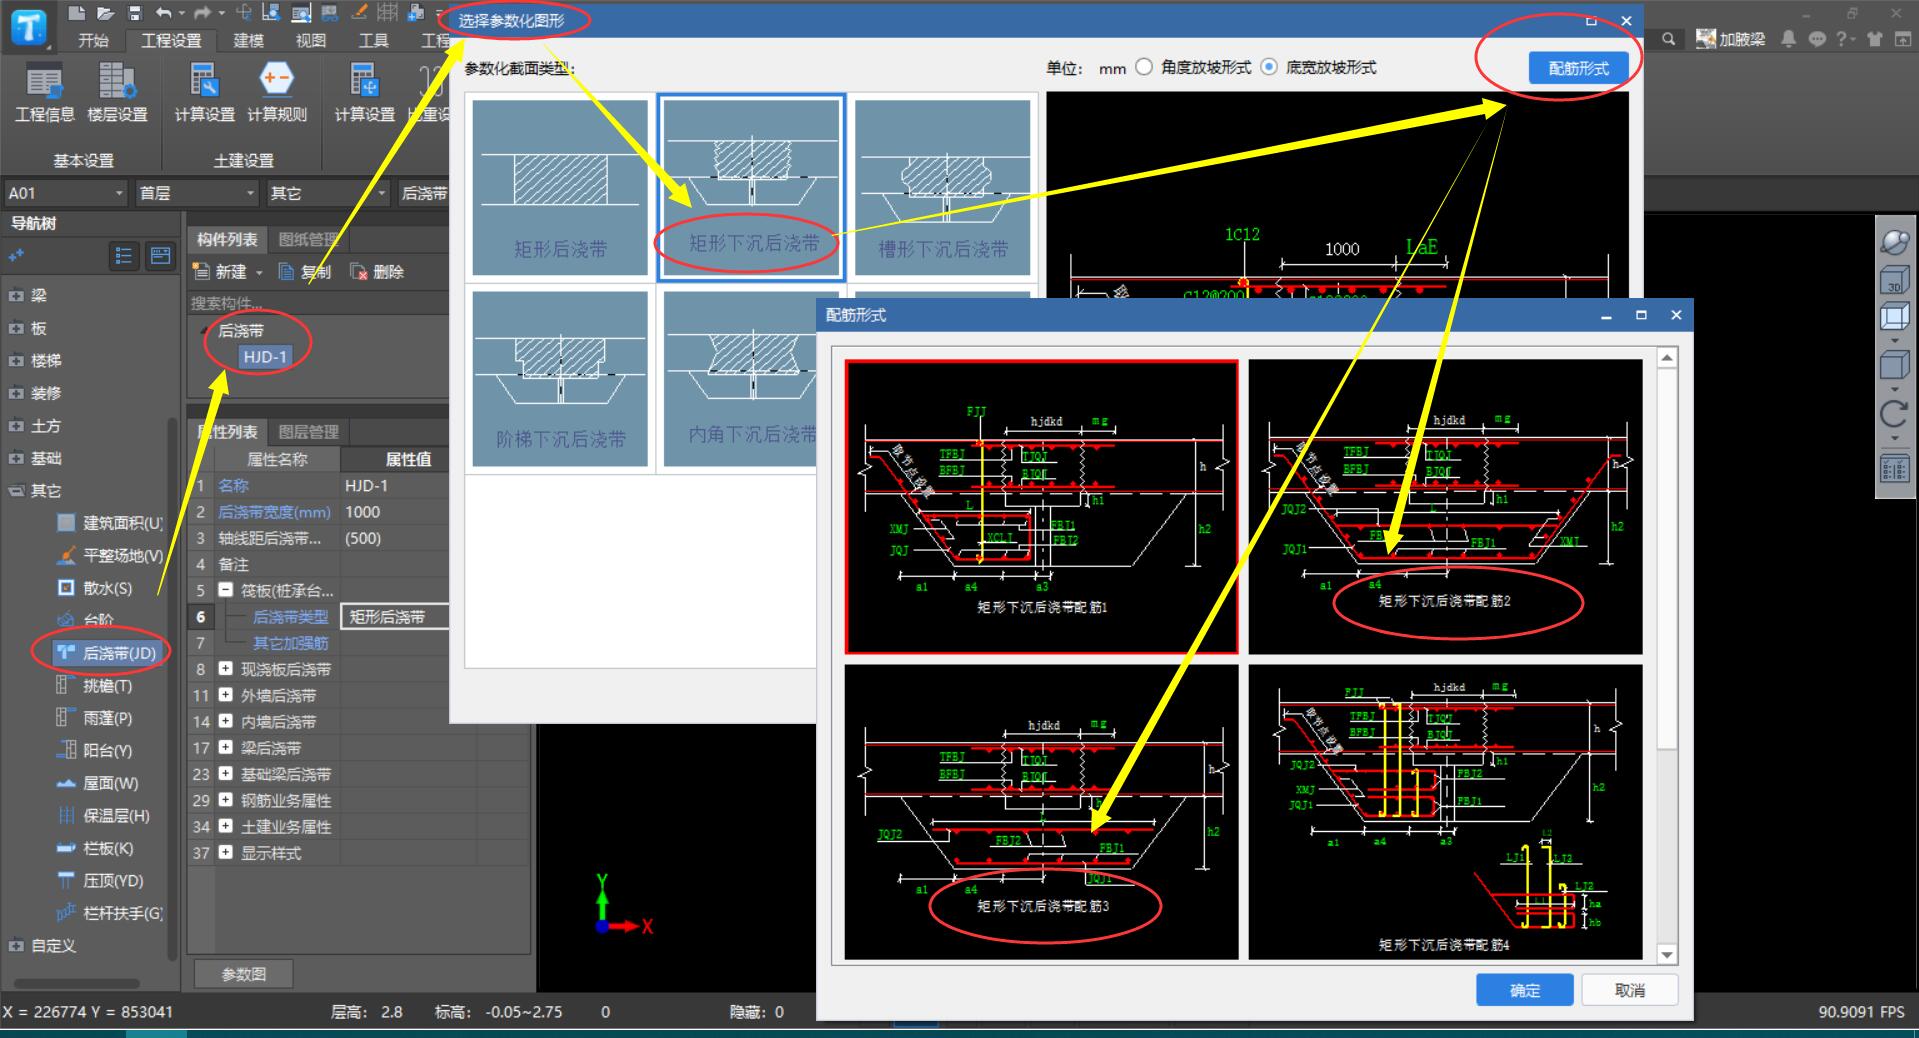1919x1038 pixels.
Task: Select 建筑面积(U) in navigation tree
Action: 110,523
